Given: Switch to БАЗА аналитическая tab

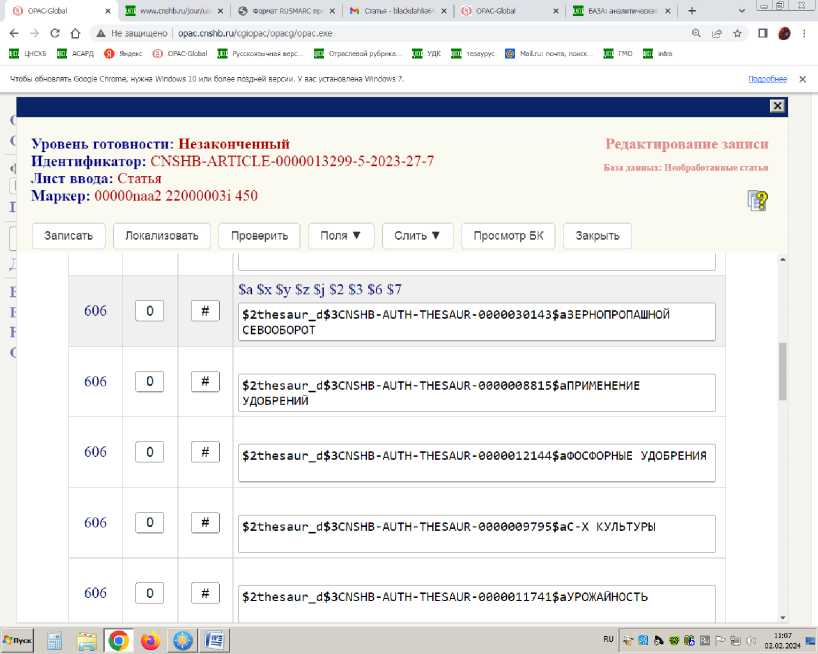Looking at the screenshot, I should tap(621, 10).
